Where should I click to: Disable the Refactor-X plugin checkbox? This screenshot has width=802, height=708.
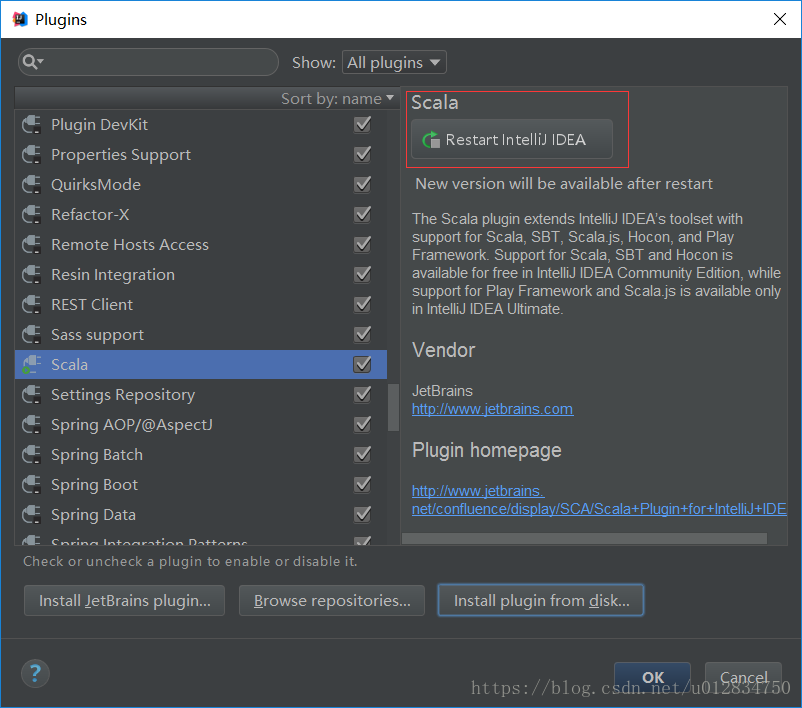362,214
